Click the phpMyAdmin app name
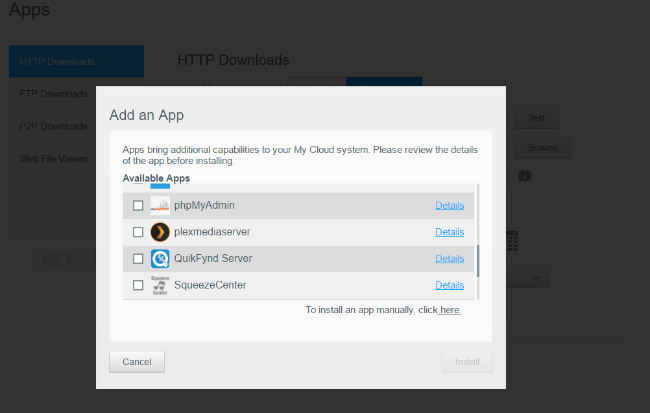Image resolution: width=650 pixels, height=413 pixels. pyautogui.click(x=204, y=205)
